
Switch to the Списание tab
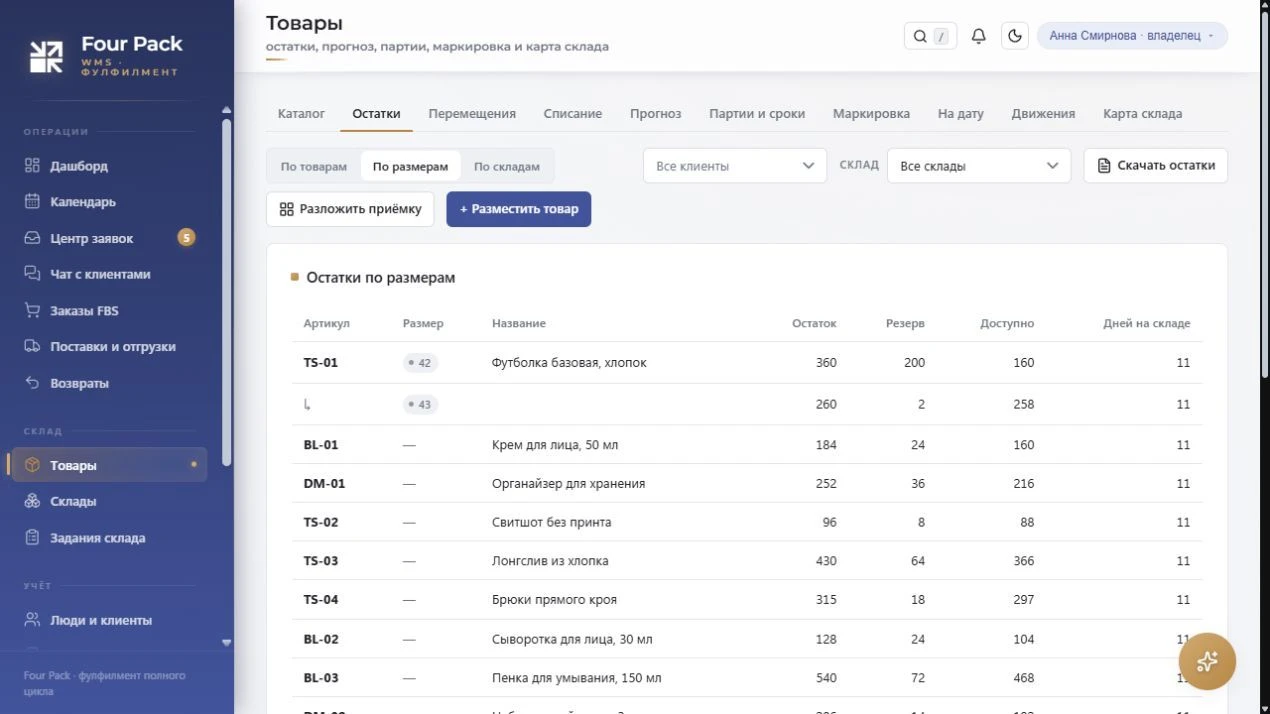[x=573, y=113]
